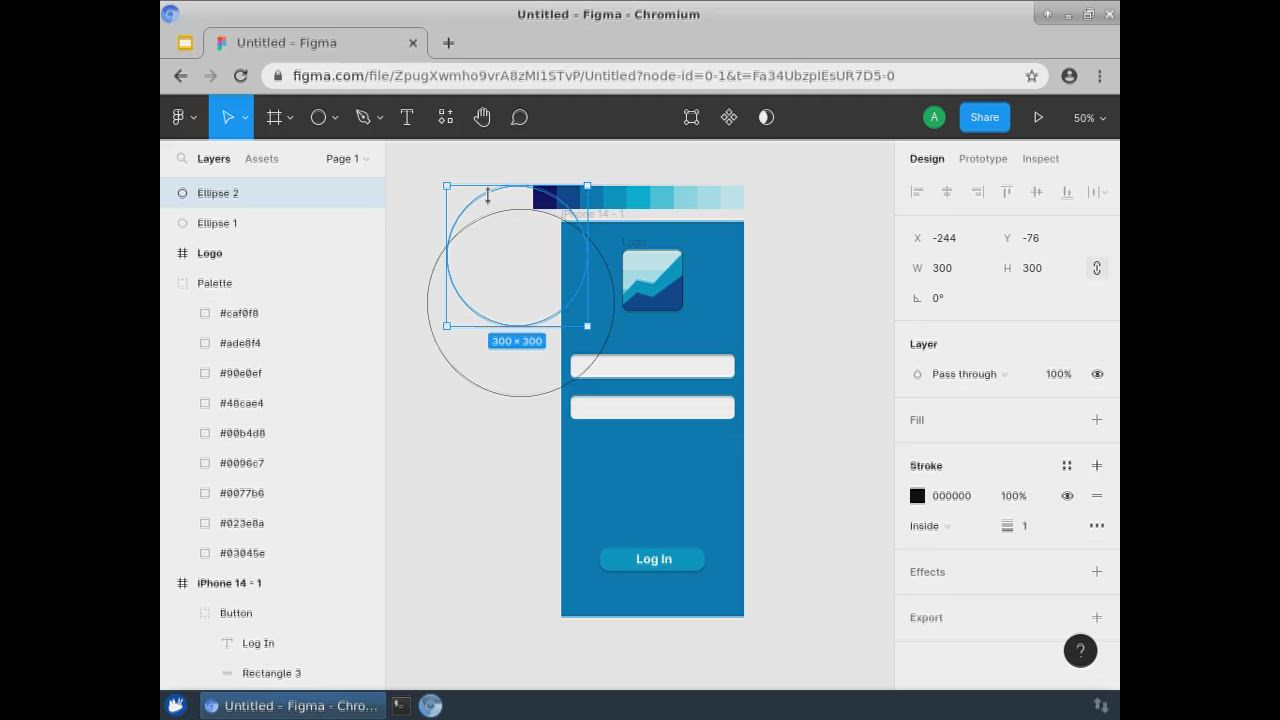Open the help menu with question mark button

point(1080,651)
